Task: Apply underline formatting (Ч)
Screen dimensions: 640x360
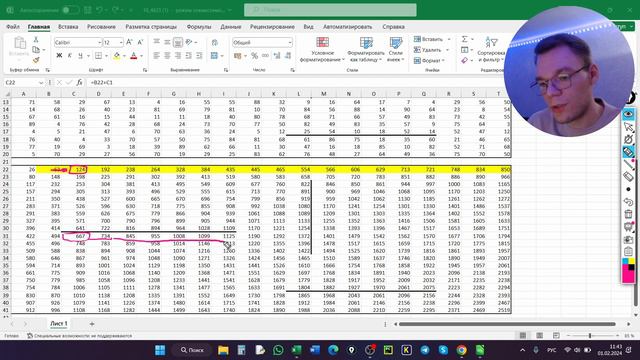Action: click(80, 56)
